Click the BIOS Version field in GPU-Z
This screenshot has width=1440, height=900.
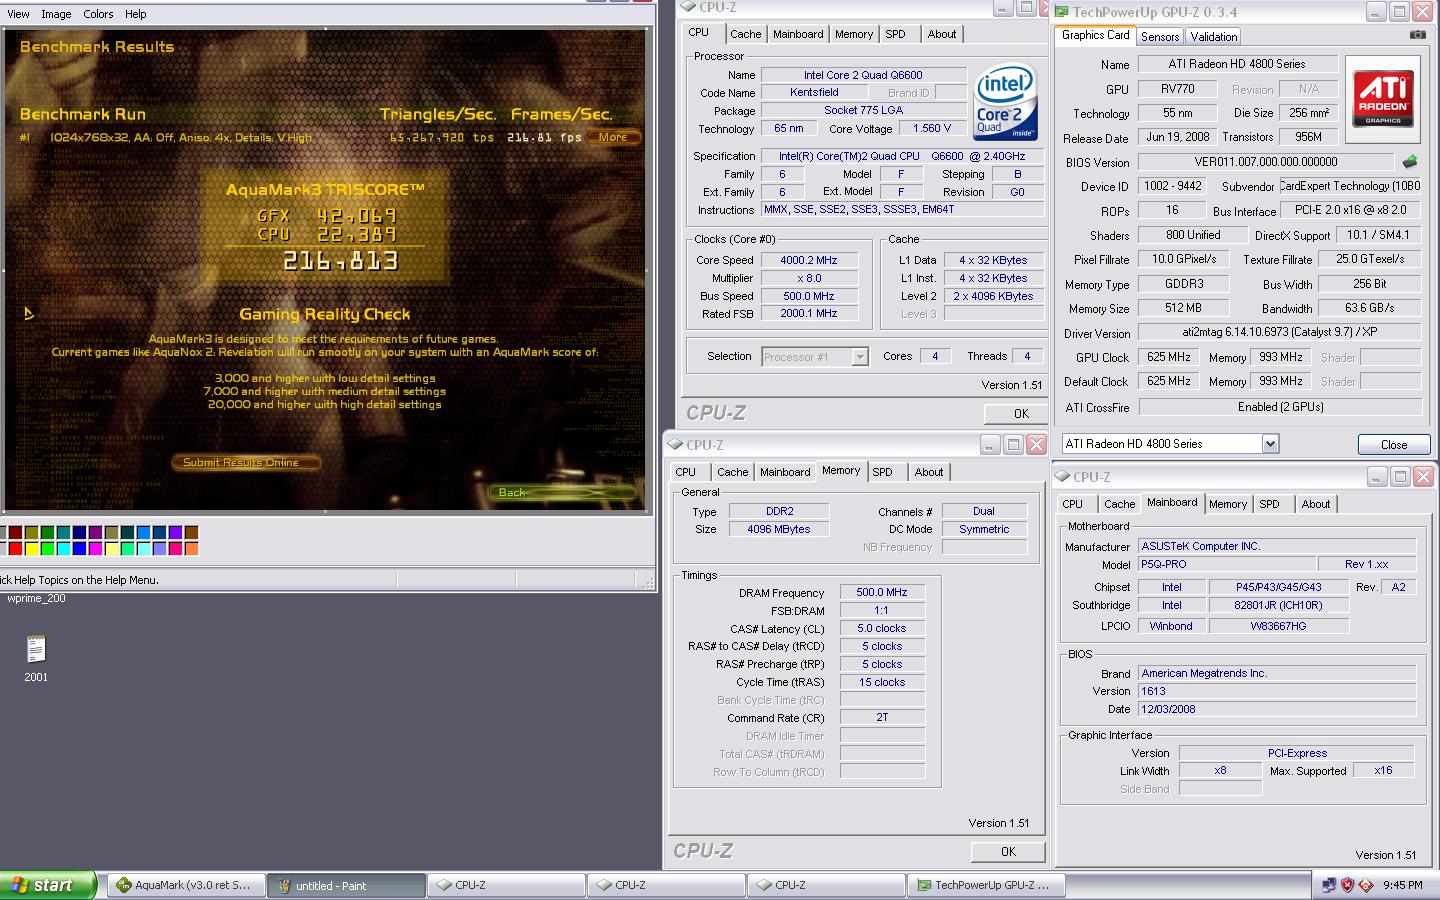tap(1265, 162)
